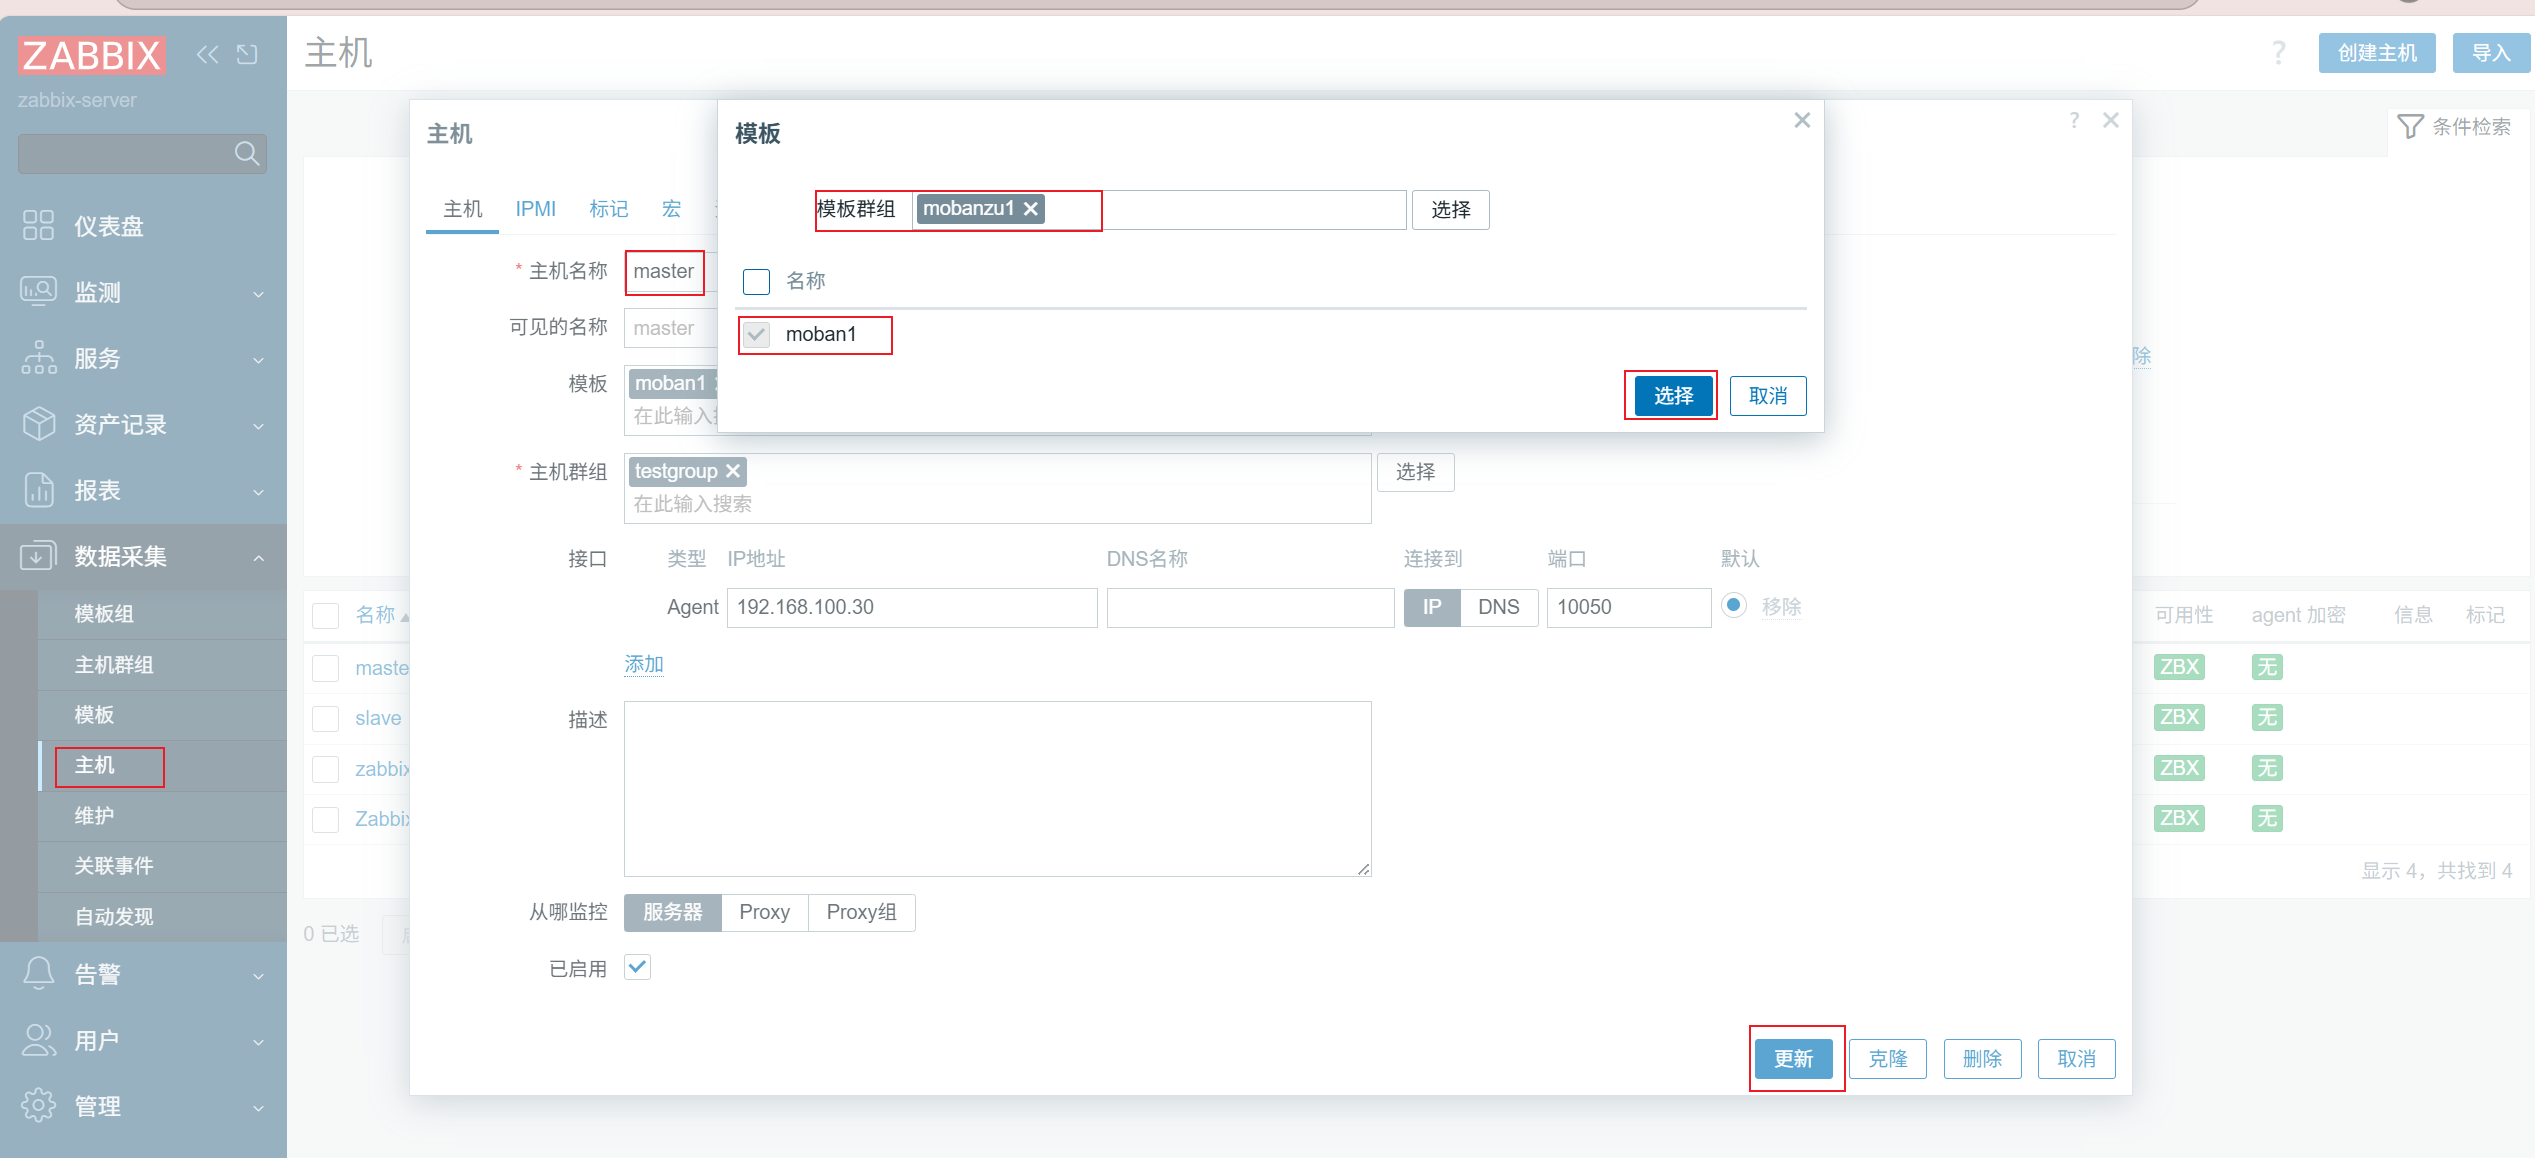Open the 标记 tags tab
This screenshot has height=1158, width=2535.
pyautogui.click(x=608, y=209)
